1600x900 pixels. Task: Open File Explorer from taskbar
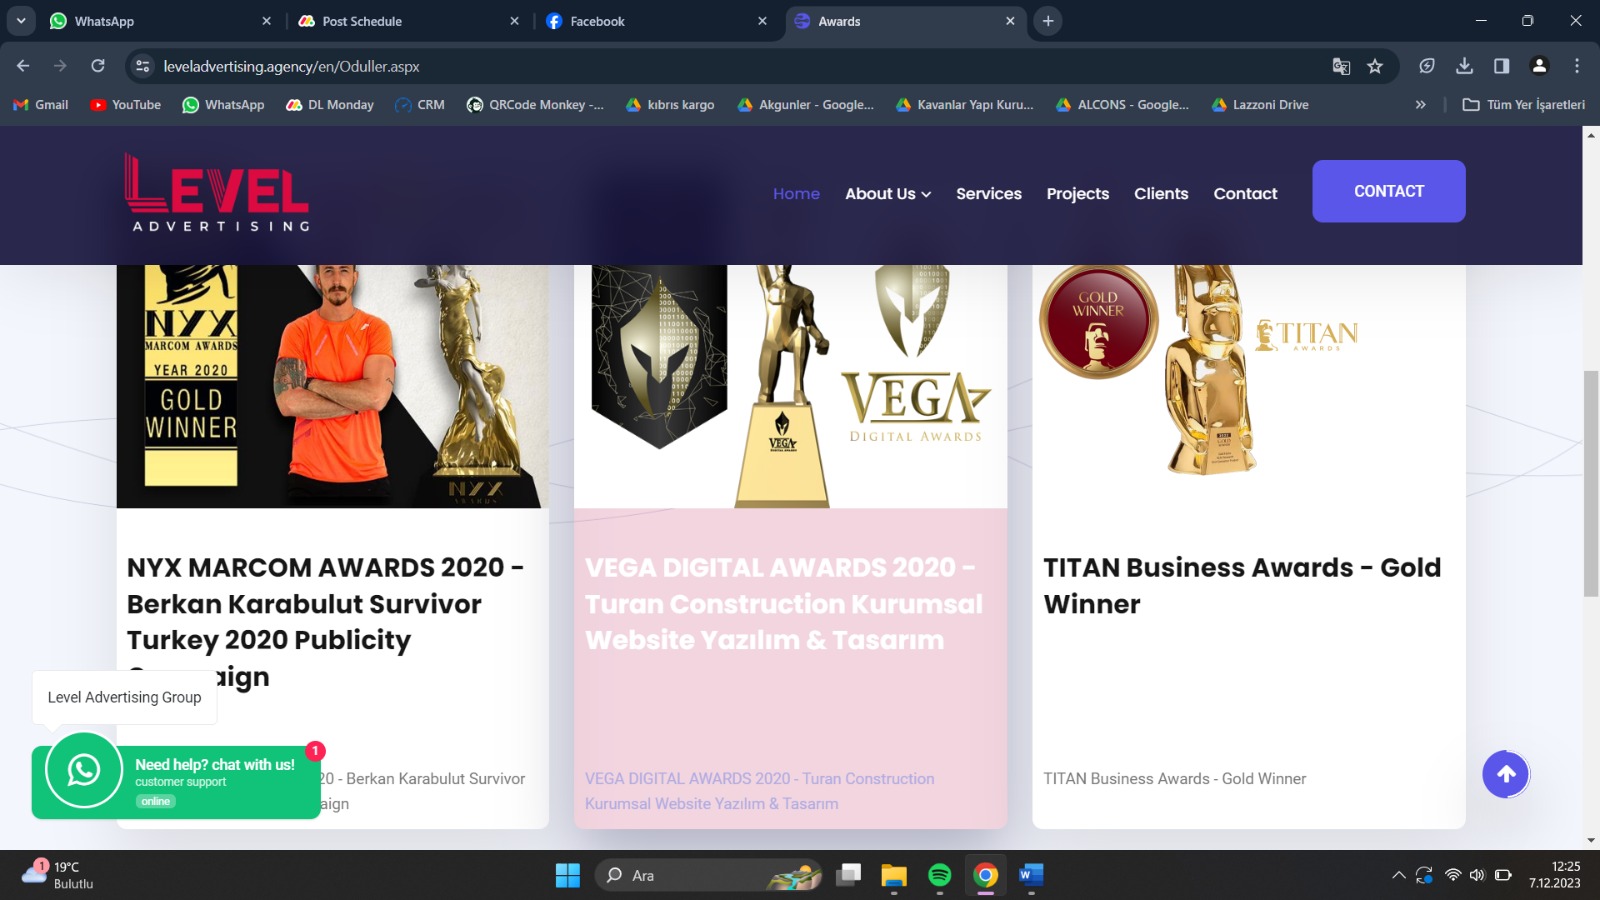893,876
